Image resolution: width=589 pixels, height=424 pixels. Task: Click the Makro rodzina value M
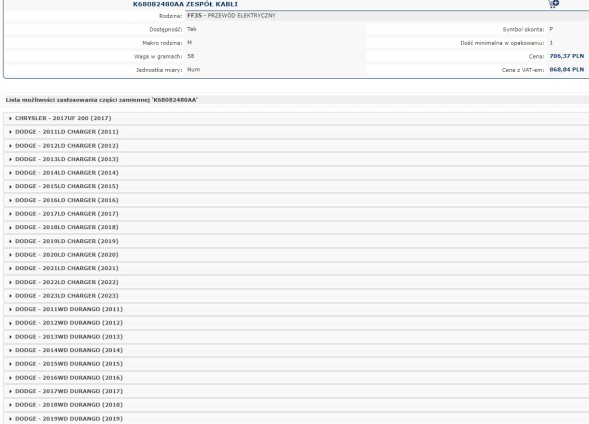pos(189,42)
